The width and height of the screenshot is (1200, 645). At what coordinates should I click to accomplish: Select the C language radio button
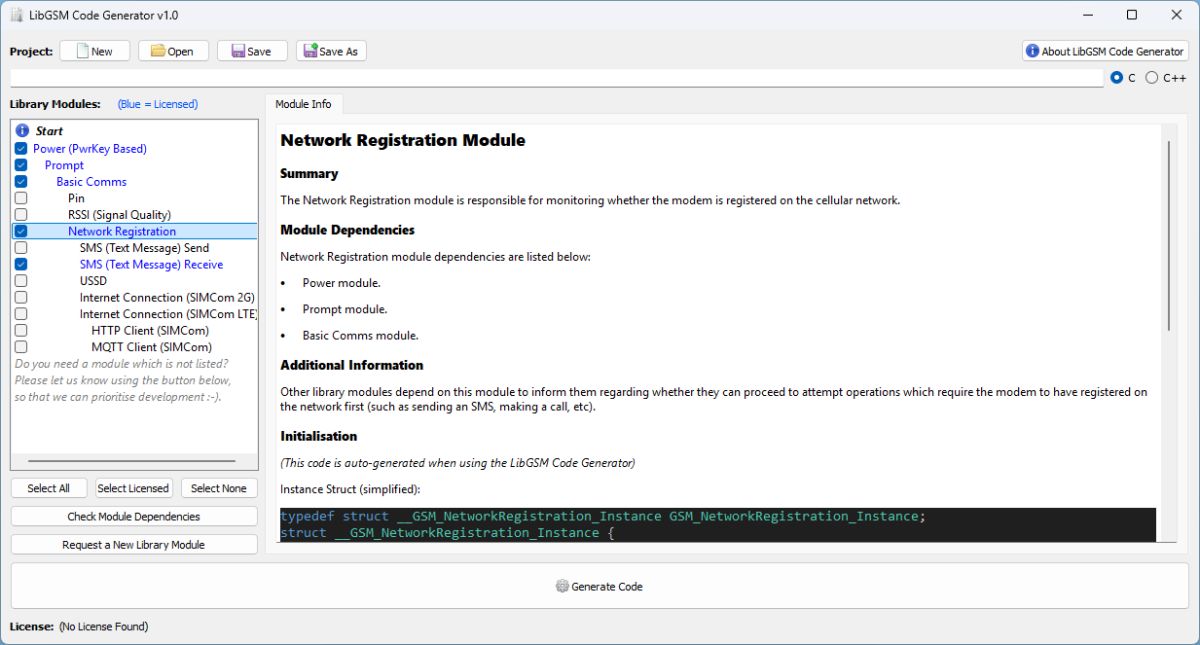point(1117,78)
